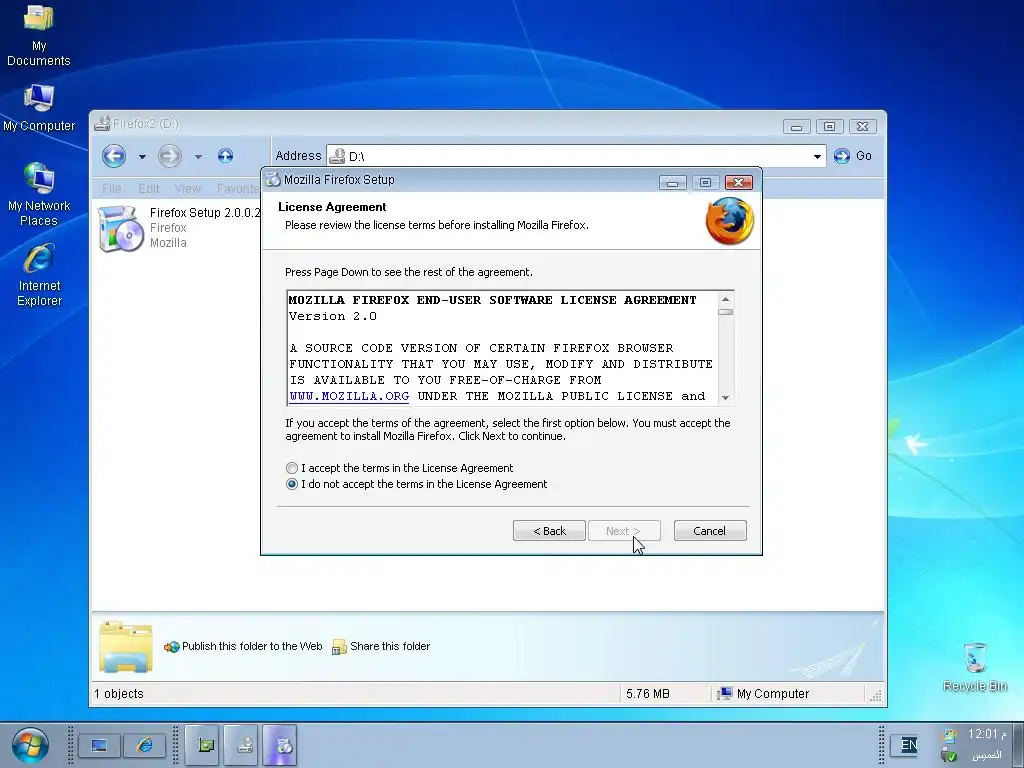
Task: Click Publish this folder to the Web
Action: tap(243, 647)
